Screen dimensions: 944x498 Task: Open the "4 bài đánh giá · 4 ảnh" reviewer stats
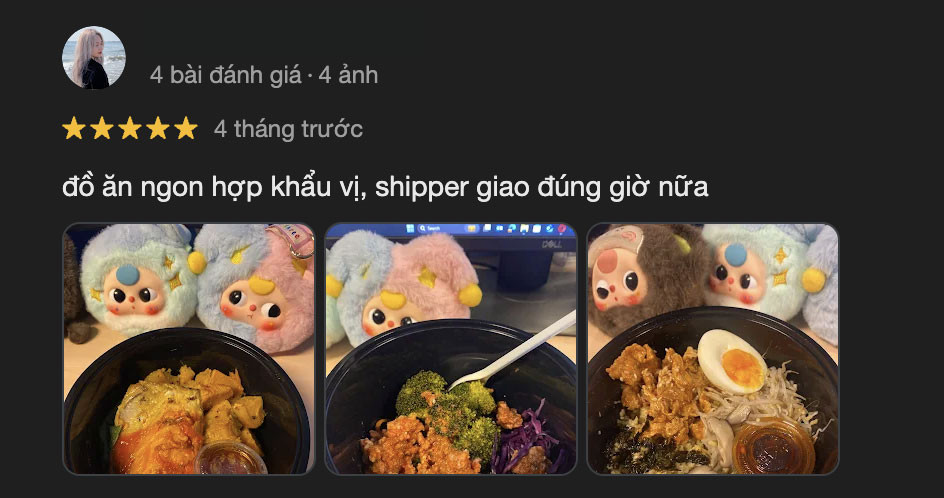[x=264, y=75]
